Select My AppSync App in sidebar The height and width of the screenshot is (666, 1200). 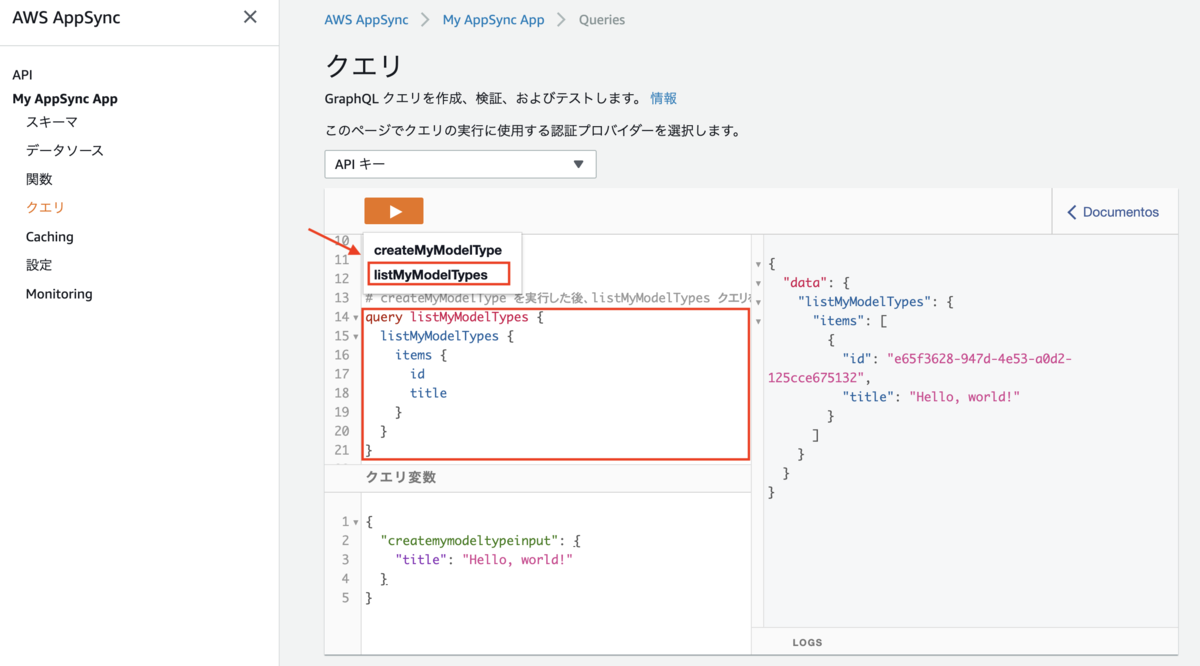coord(65,99)
